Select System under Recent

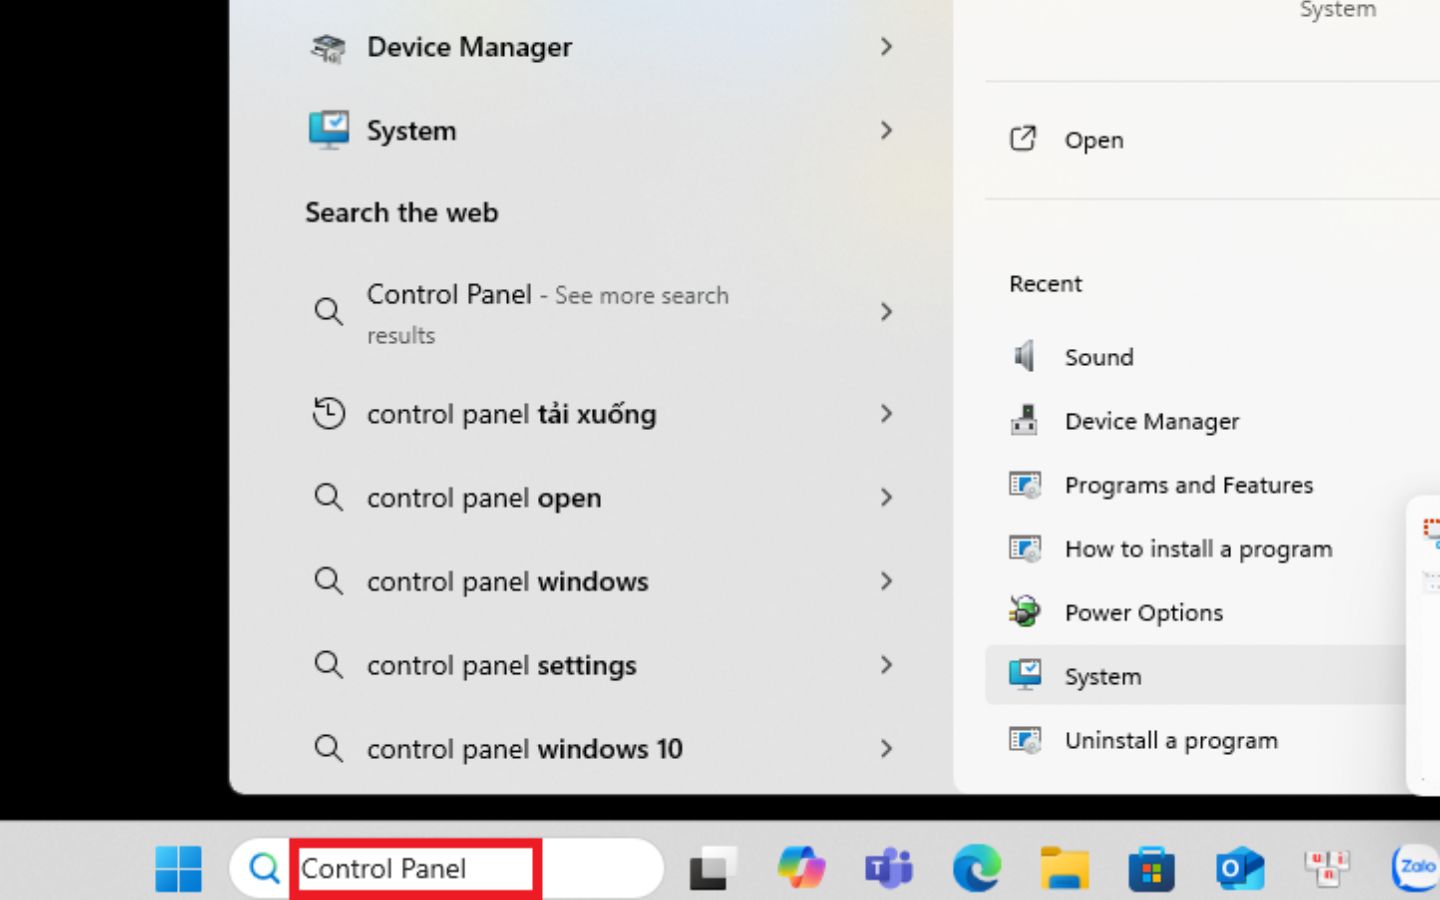[x=1102, y=675]
